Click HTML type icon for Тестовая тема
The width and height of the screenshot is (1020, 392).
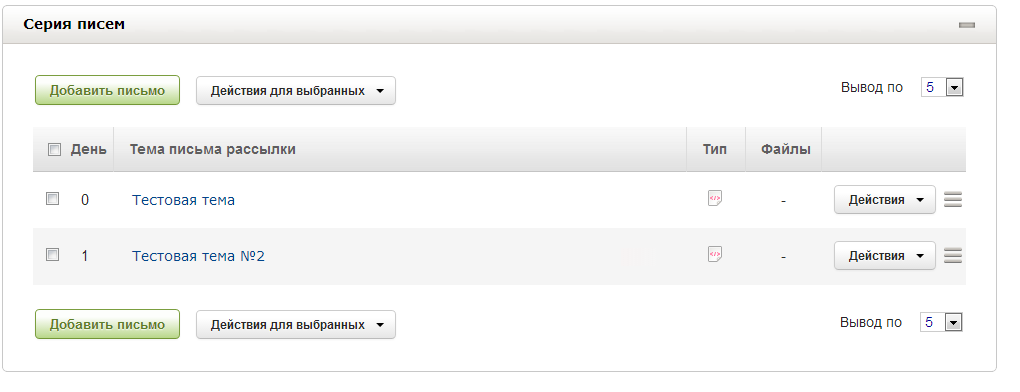coord(715,198)
